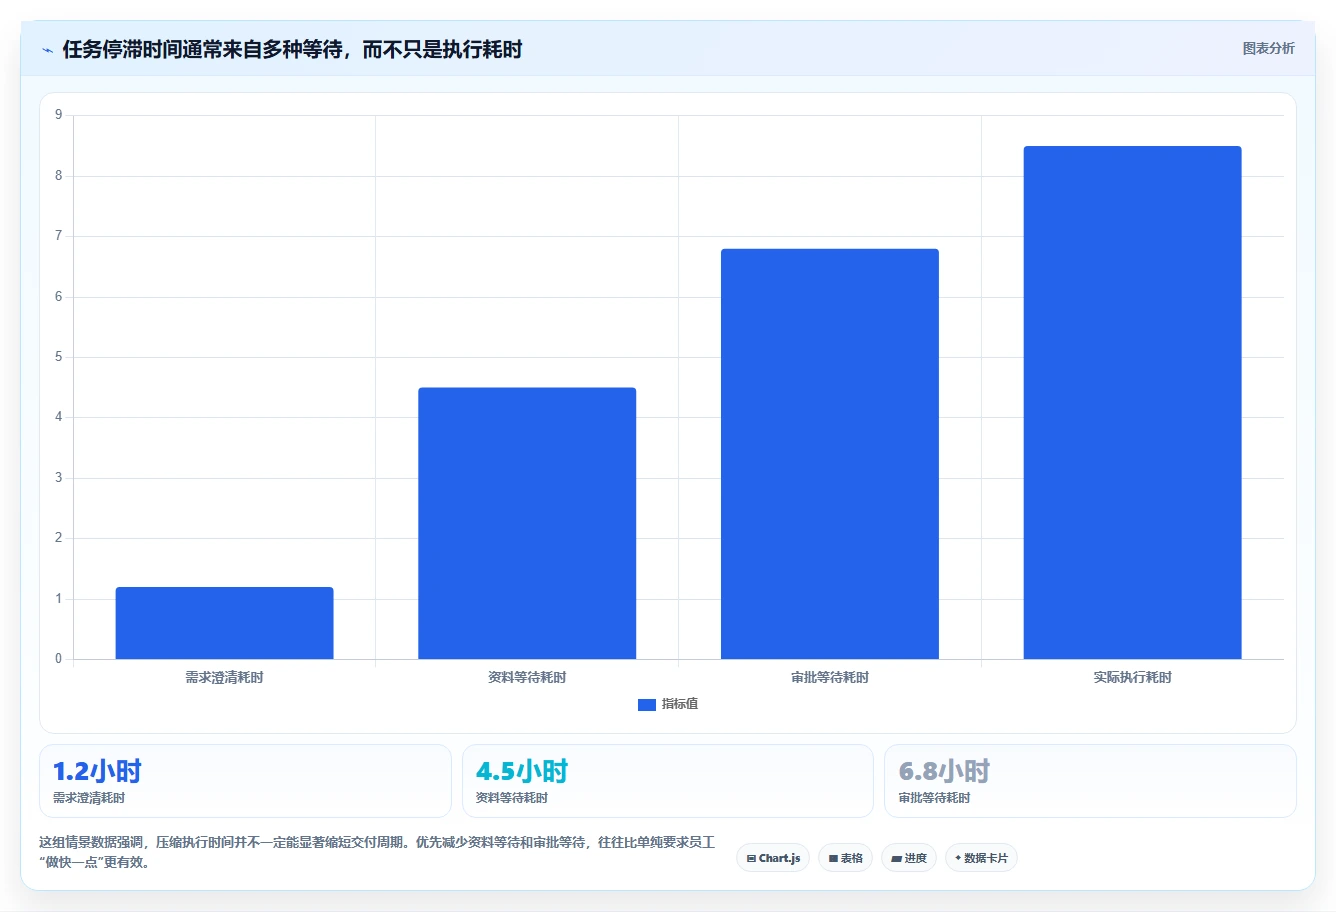The image size is (1336, 912).
Task: Click x-axis label 需求澄清耗时
Action: [224, 678]
